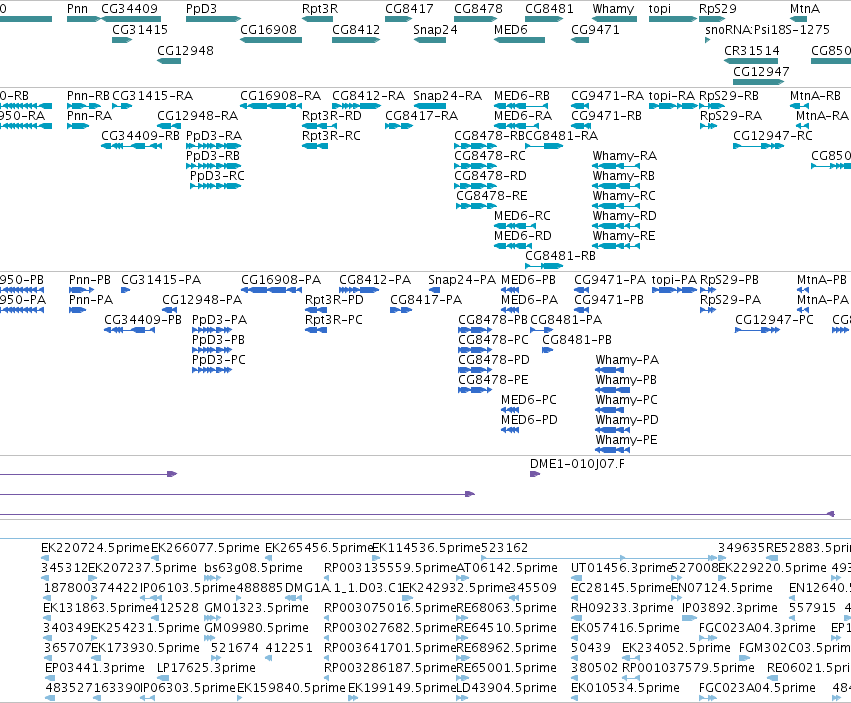Screen dimensions: 851x703
Task: Select the Snap24-PA protein label
Action: tap(462, 280)
